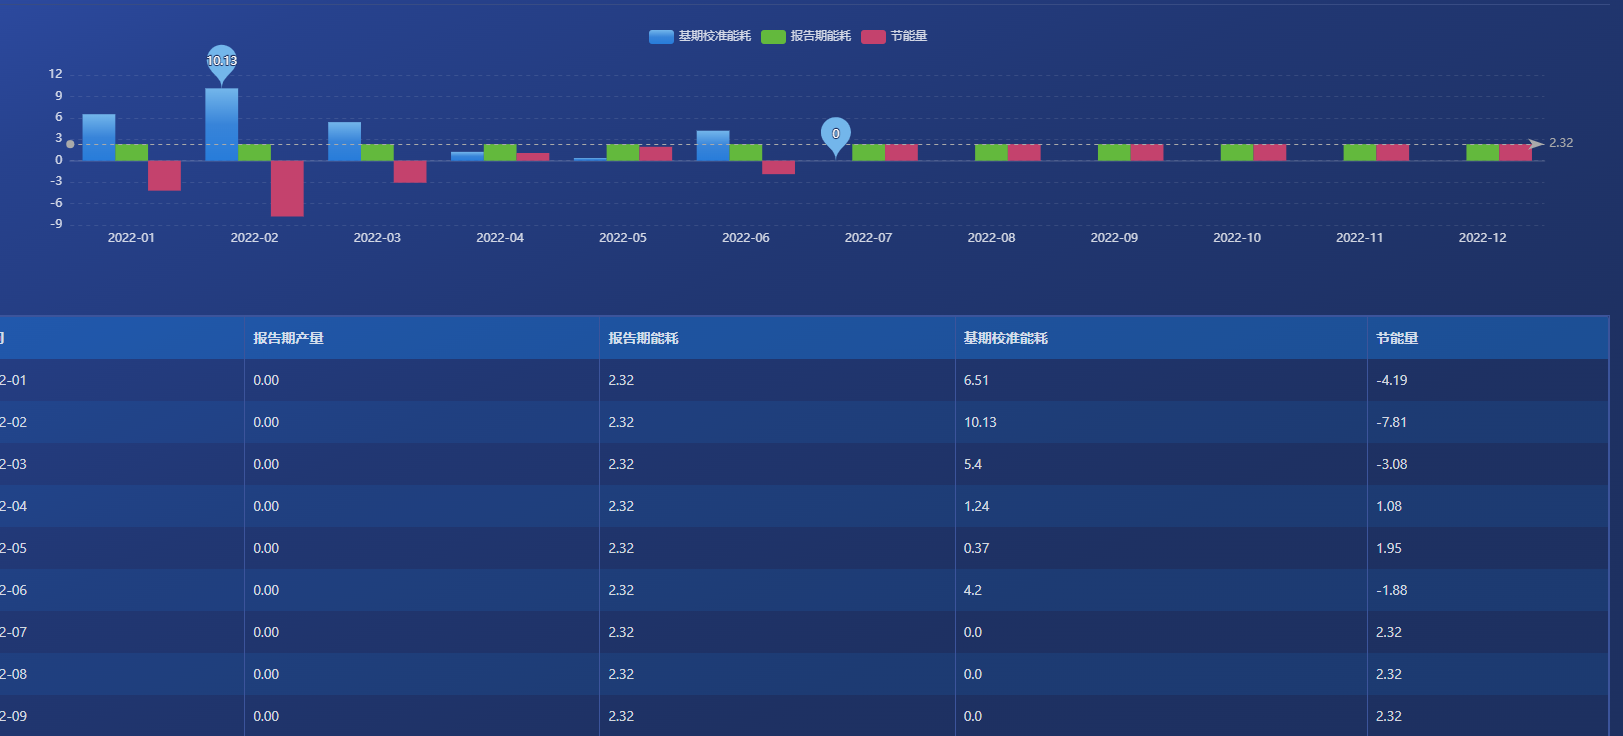Toggle the blue 基期校准能耗 legend swatch
Screen dimensions: 1623x736
pyautogui.click(x=660, y=37)
